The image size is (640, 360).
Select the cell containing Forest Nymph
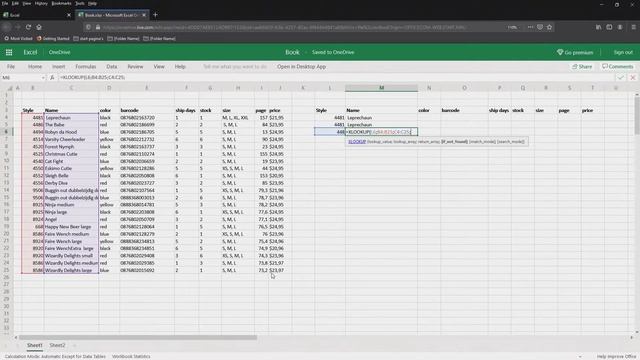coord(71,147)
